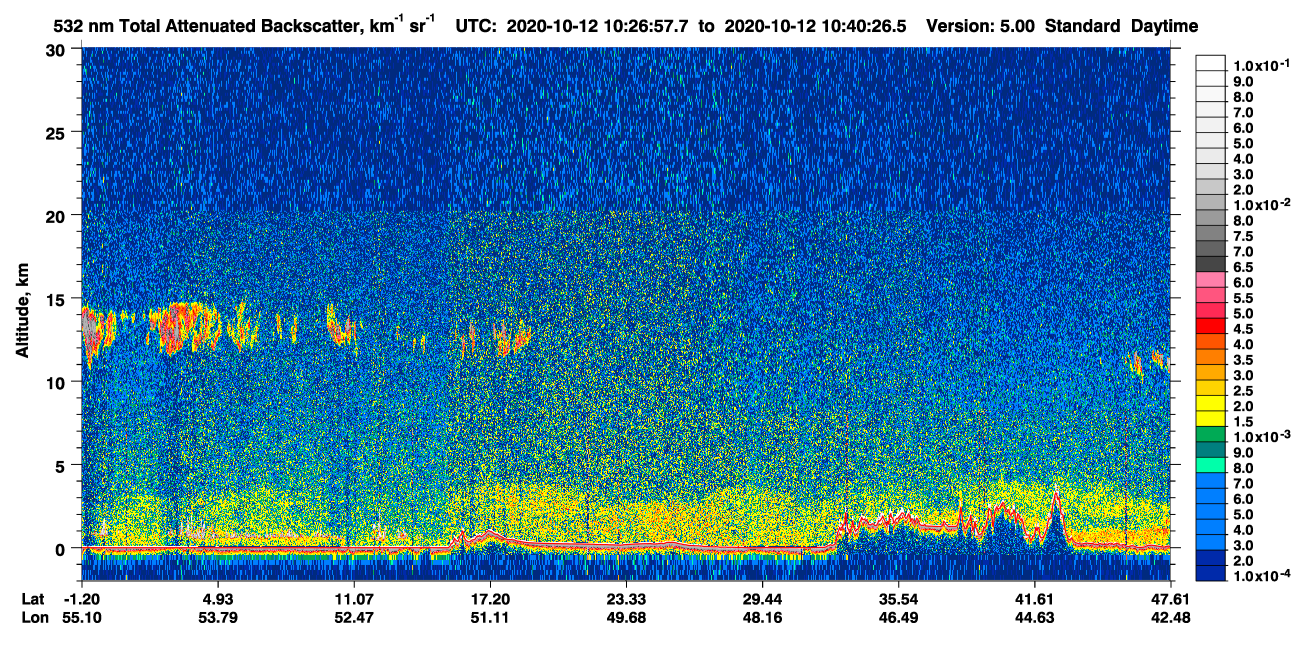
Task: Click the word 'Daytime' in the header
Action: point(1163,27)
